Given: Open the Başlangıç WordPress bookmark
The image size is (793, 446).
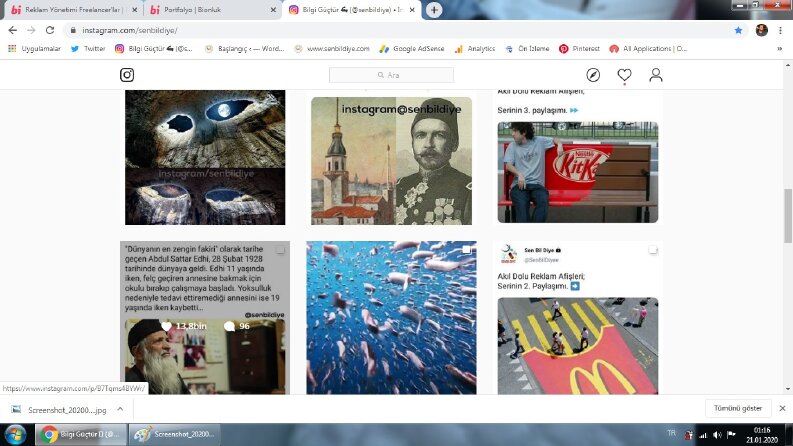Looking at the screenshot, I should 245,49.
